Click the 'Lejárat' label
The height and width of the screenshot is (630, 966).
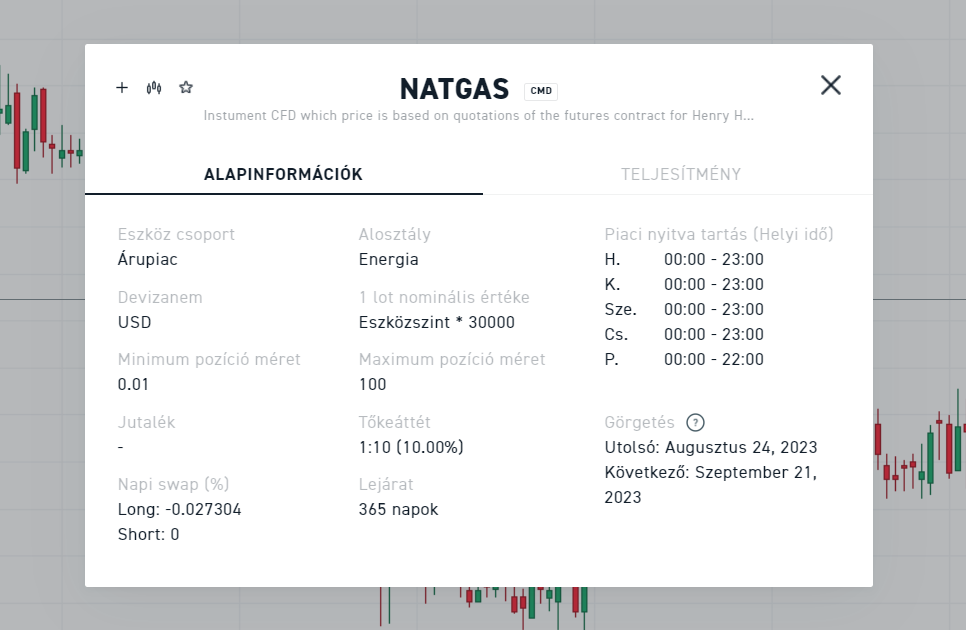(386, 485)
